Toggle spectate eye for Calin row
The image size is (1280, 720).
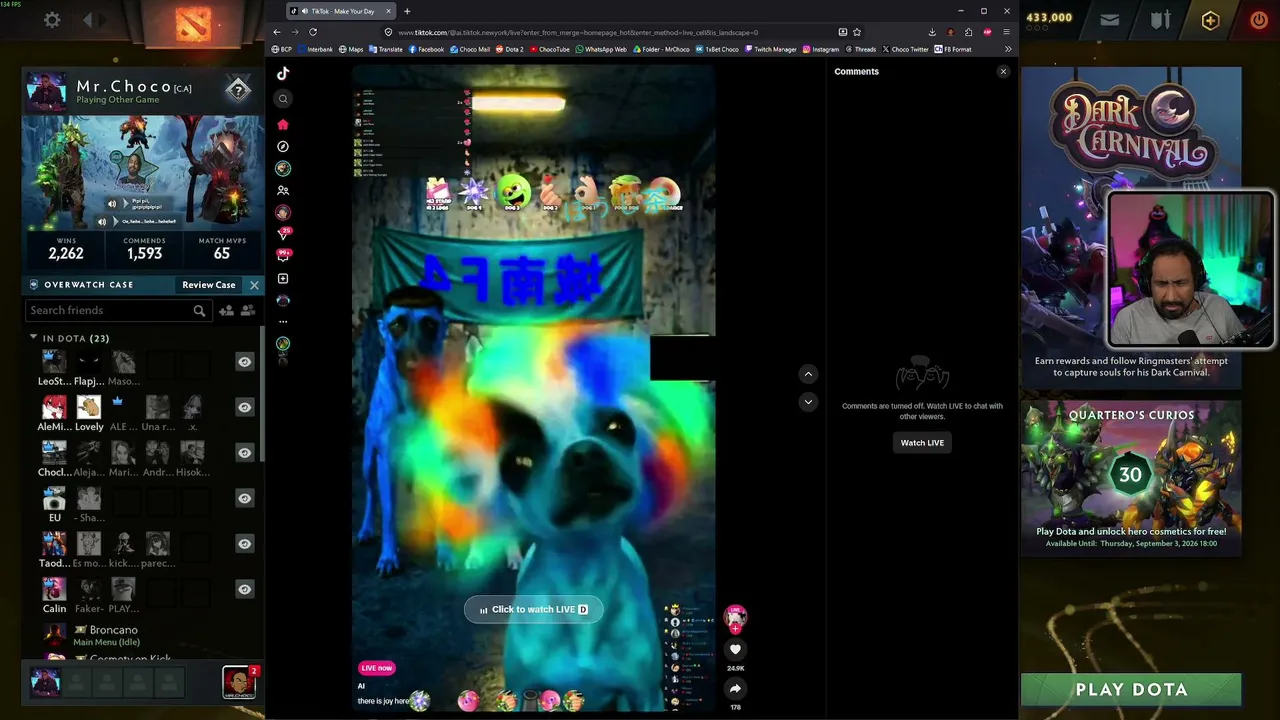[244, 589]
